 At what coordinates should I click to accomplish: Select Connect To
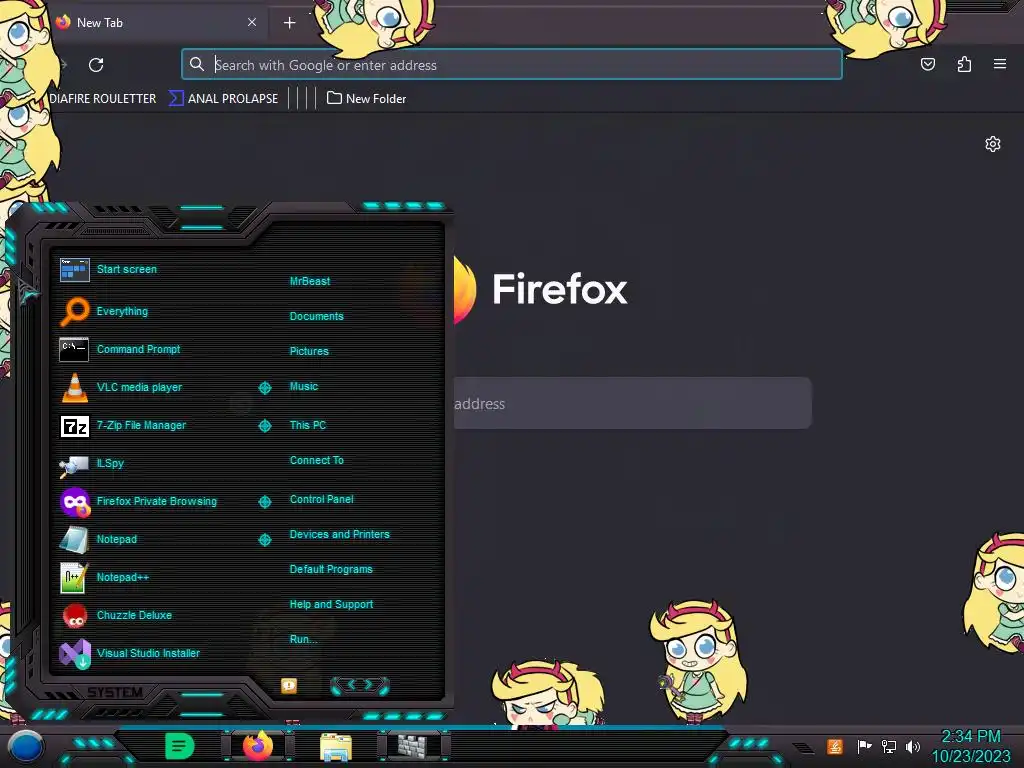pyautogui.click(x=316, y=460)
